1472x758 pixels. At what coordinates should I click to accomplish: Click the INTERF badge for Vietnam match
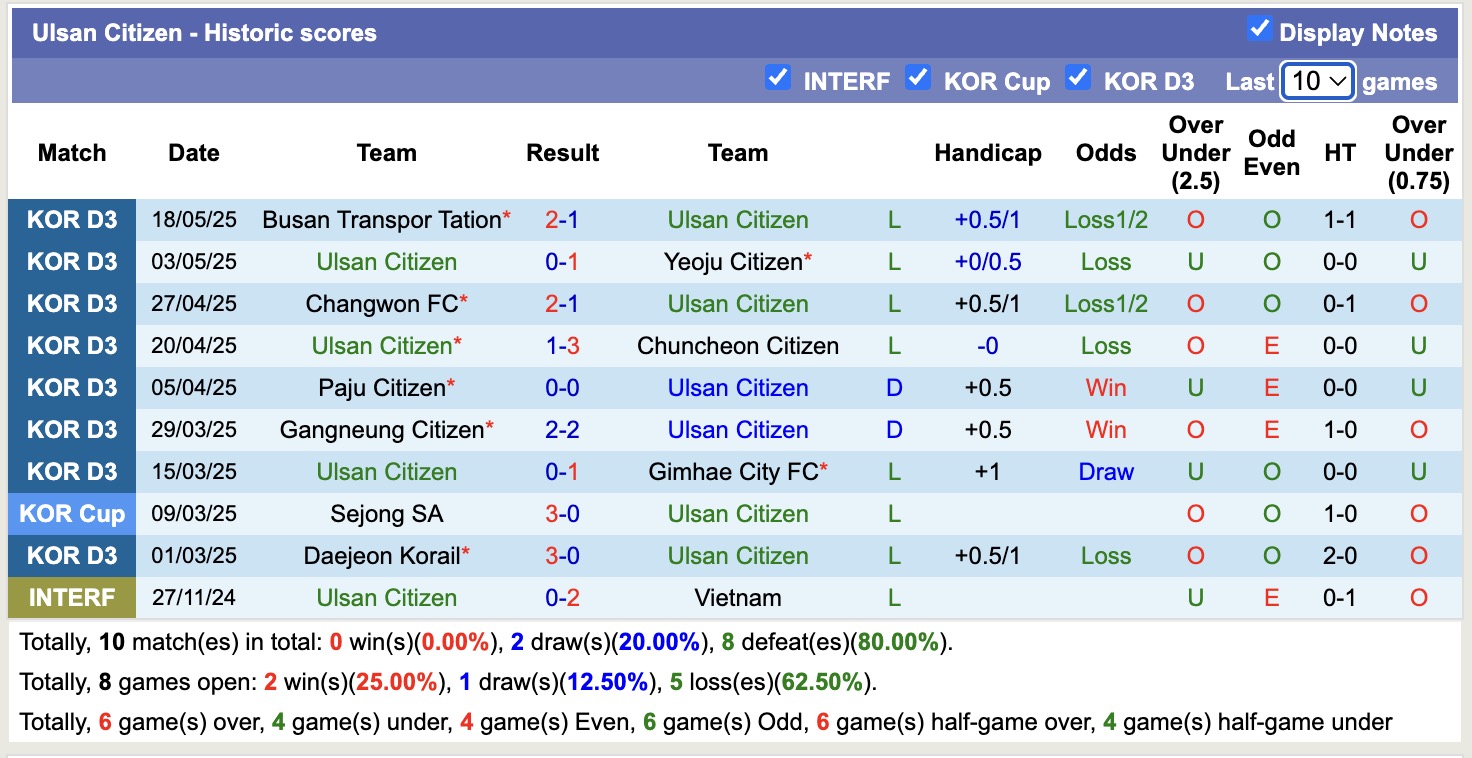[x=72, y=597]
